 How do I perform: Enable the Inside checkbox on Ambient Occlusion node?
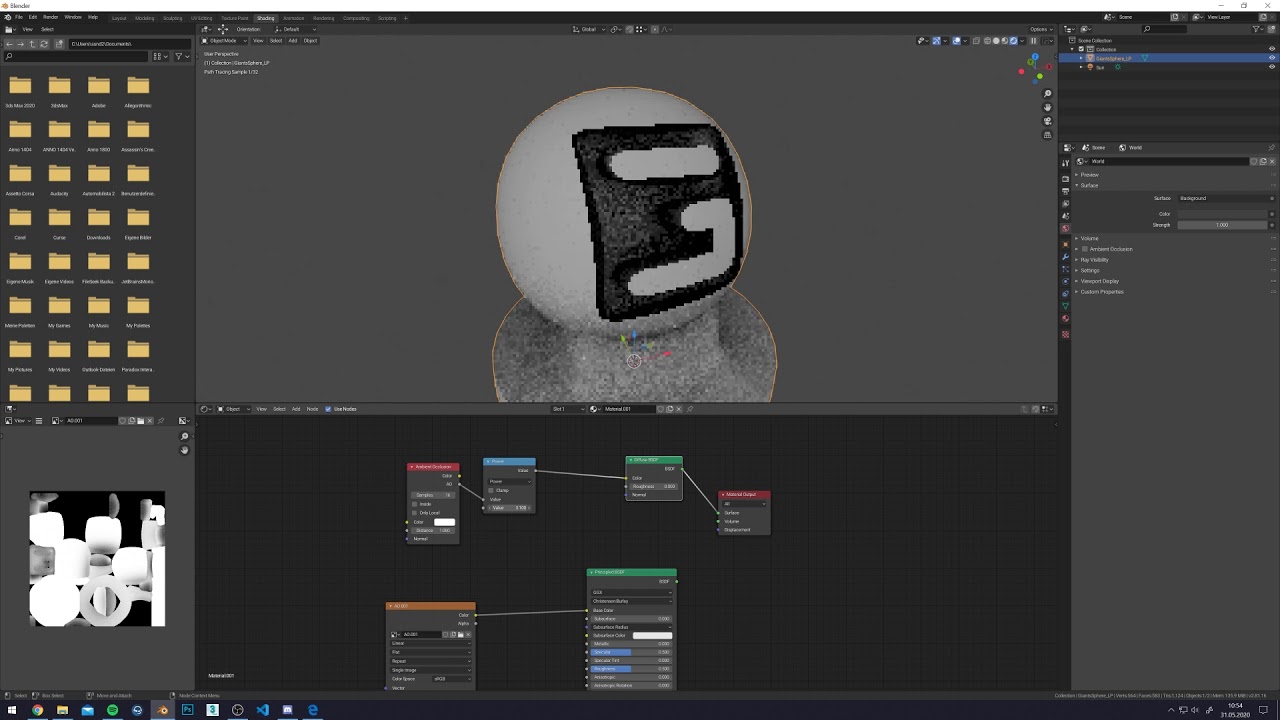coord(414,504)
